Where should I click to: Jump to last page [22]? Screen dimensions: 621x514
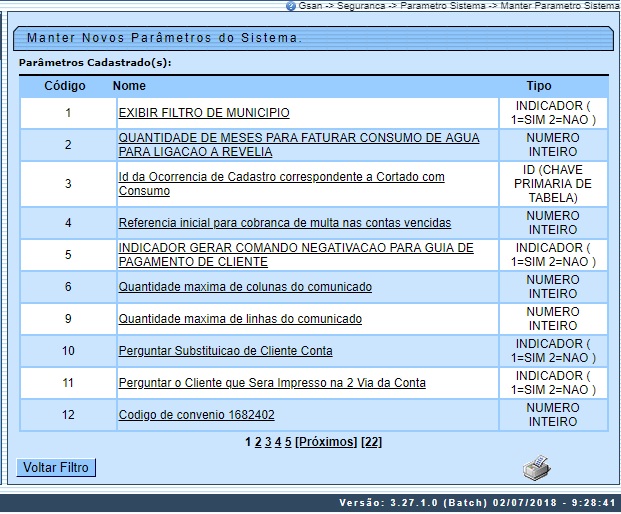(x=371, y=442)
